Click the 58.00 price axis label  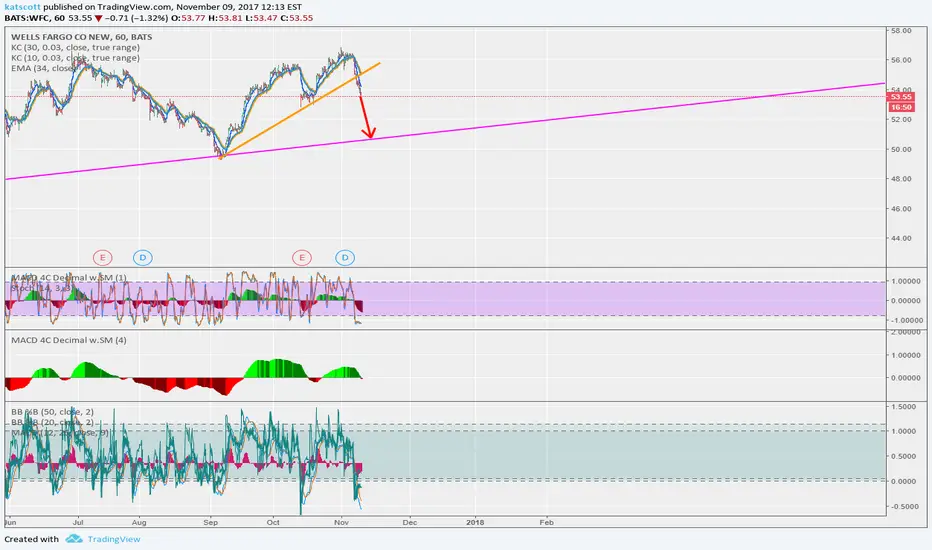coord(901,30)
